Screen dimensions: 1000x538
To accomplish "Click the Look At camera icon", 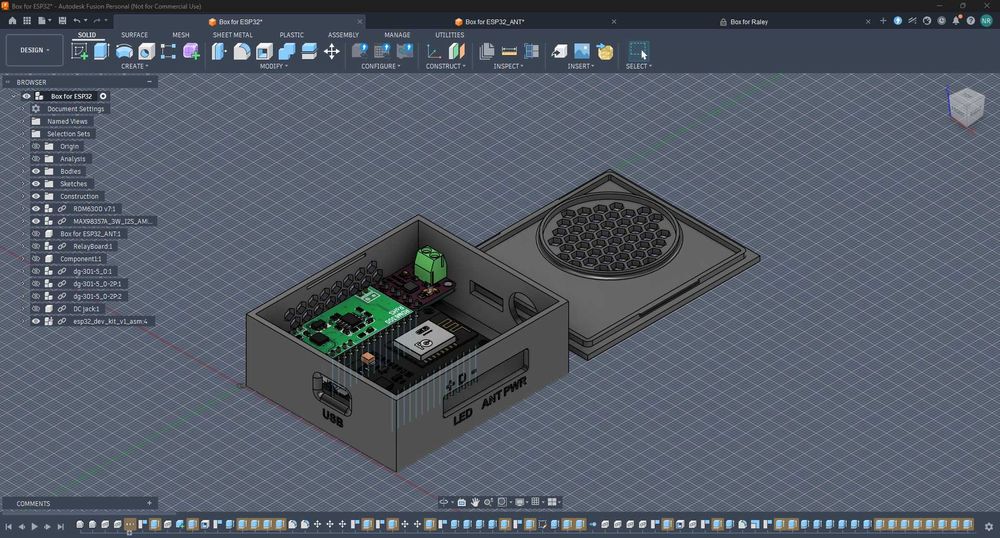I will point(462,502).
